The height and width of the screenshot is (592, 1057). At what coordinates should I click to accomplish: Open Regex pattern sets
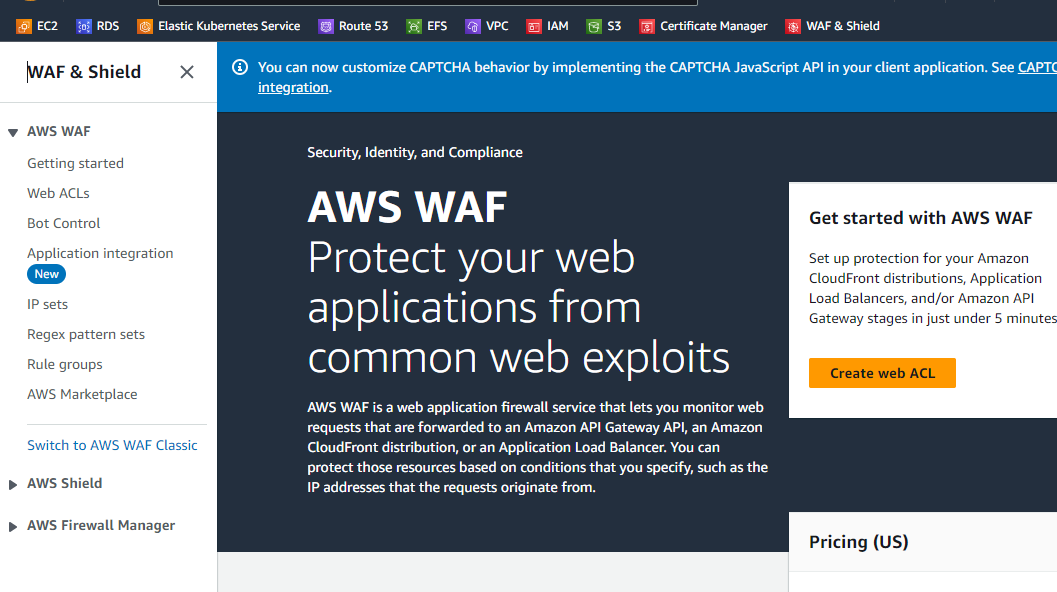(x=86, y=334)
